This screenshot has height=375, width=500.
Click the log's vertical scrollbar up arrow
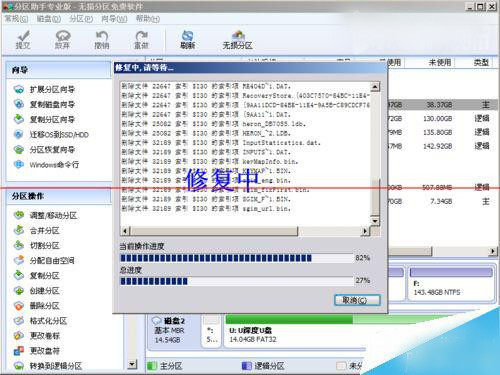point(375,87)
